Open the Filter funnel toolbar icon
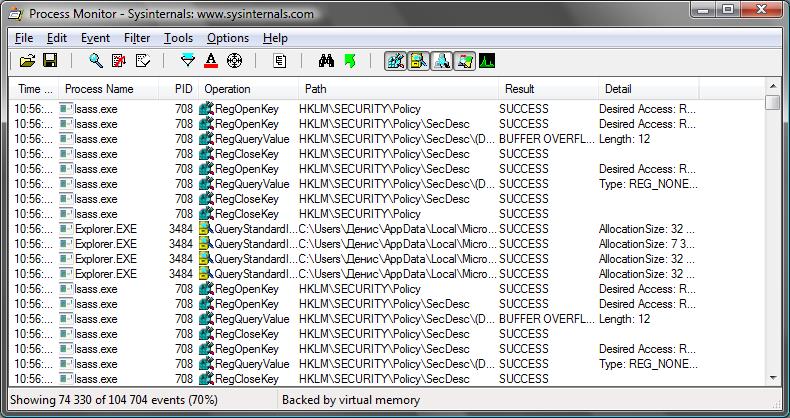This screenshot has width=790, height=418. click(x=187, y=61)
